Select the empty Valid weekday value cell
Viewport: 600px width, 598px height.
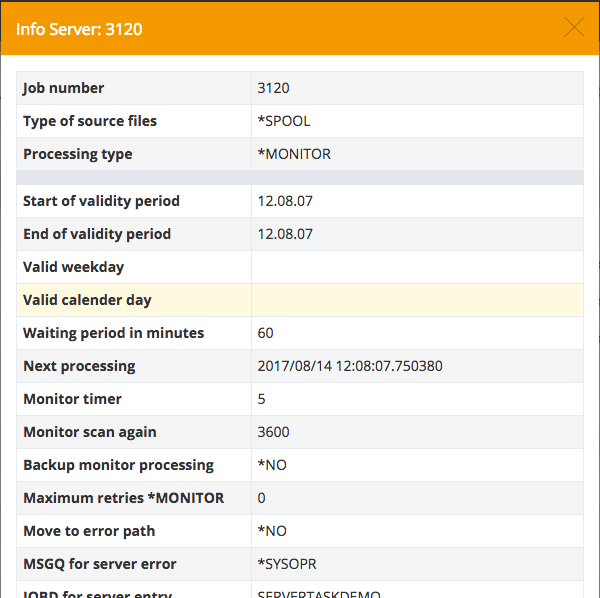(416, 267)
